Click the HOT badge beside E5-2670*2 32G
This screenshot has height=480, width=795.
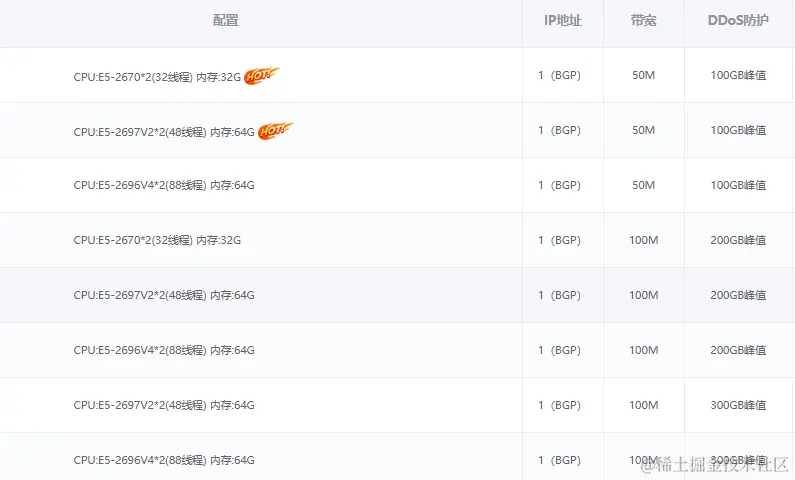(x=261, y=76)
